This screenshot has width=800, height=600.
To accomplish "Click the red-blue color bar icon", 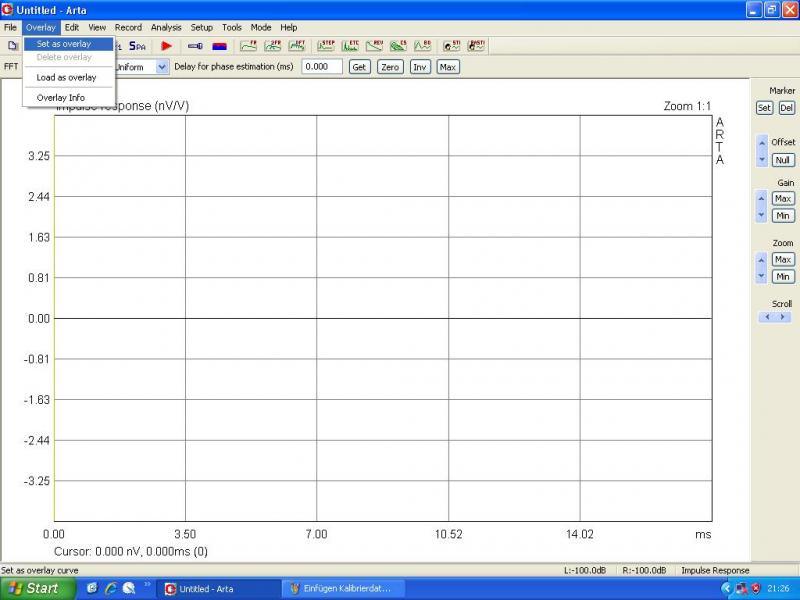I will [x=219, y=46].
